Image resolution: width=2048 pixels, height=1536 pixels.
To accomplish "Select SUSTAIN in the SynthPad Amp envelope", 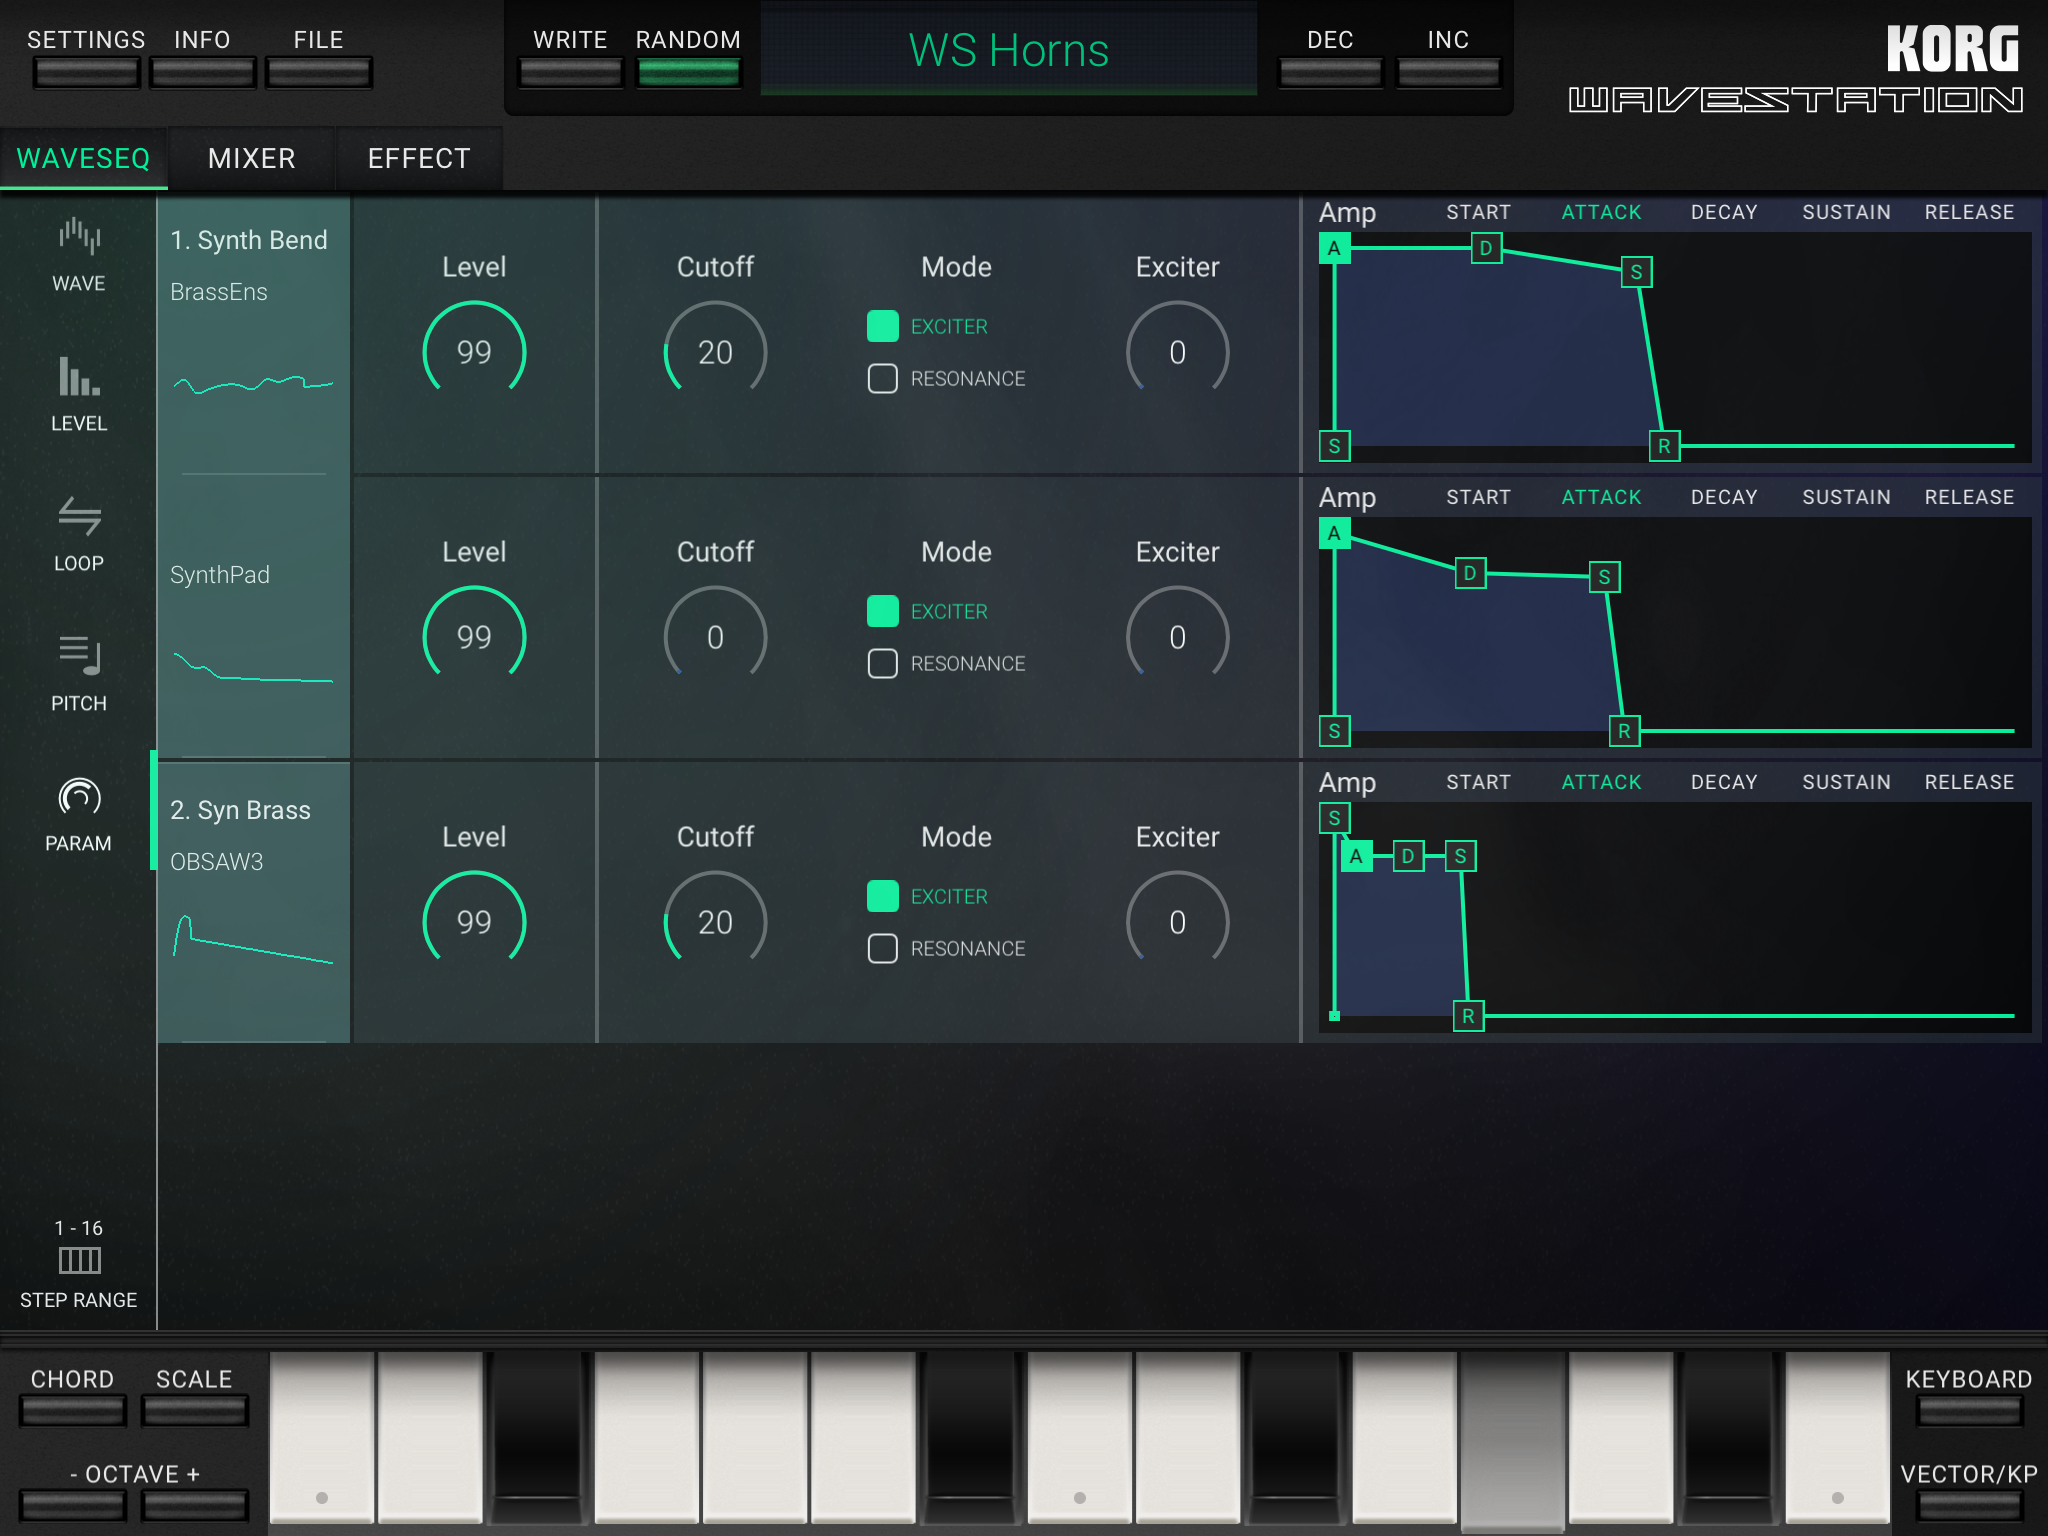I will click(1846, 497).
